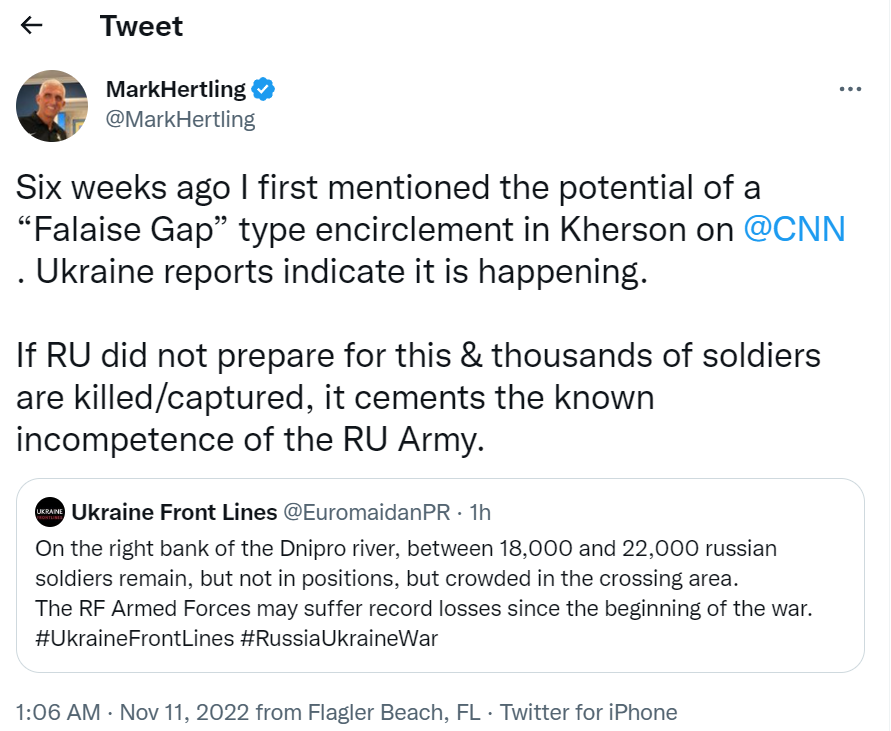The height and width of the screenshot is (731, 891).
Task: Click the back arrow icon
Action: 32,26
